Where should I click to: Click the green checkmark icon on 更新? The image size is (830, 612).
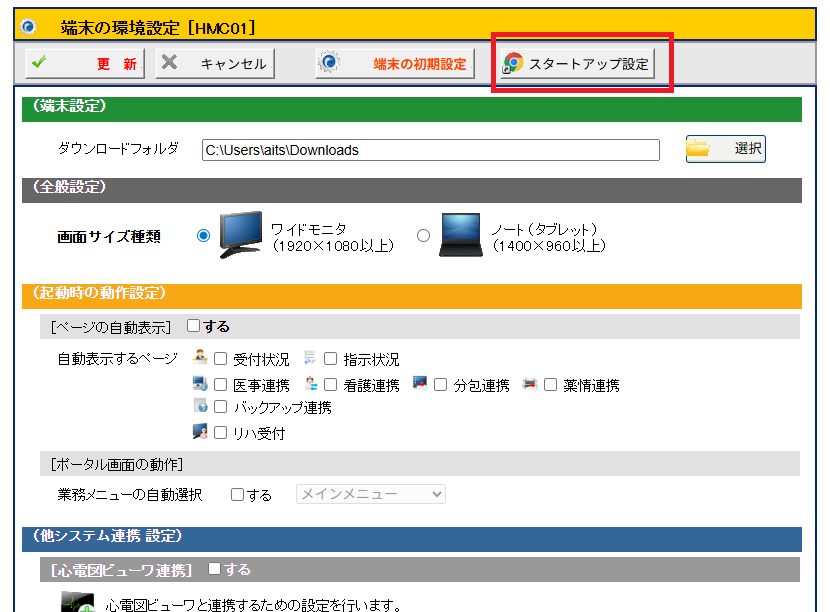pos(39,62)
